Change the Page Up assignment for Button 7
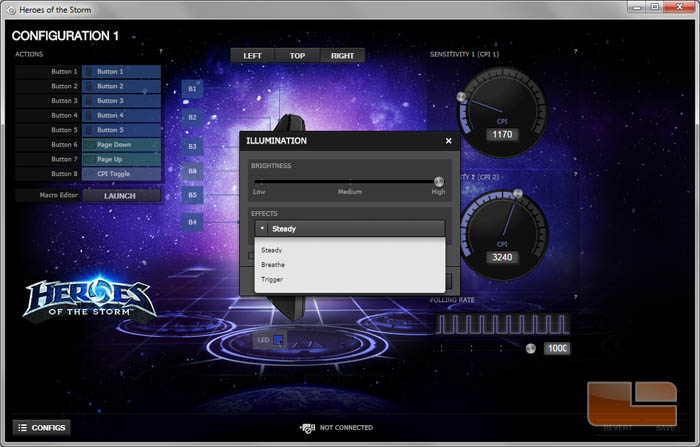This screenshot has height=447, width=700. click(121, 159)
